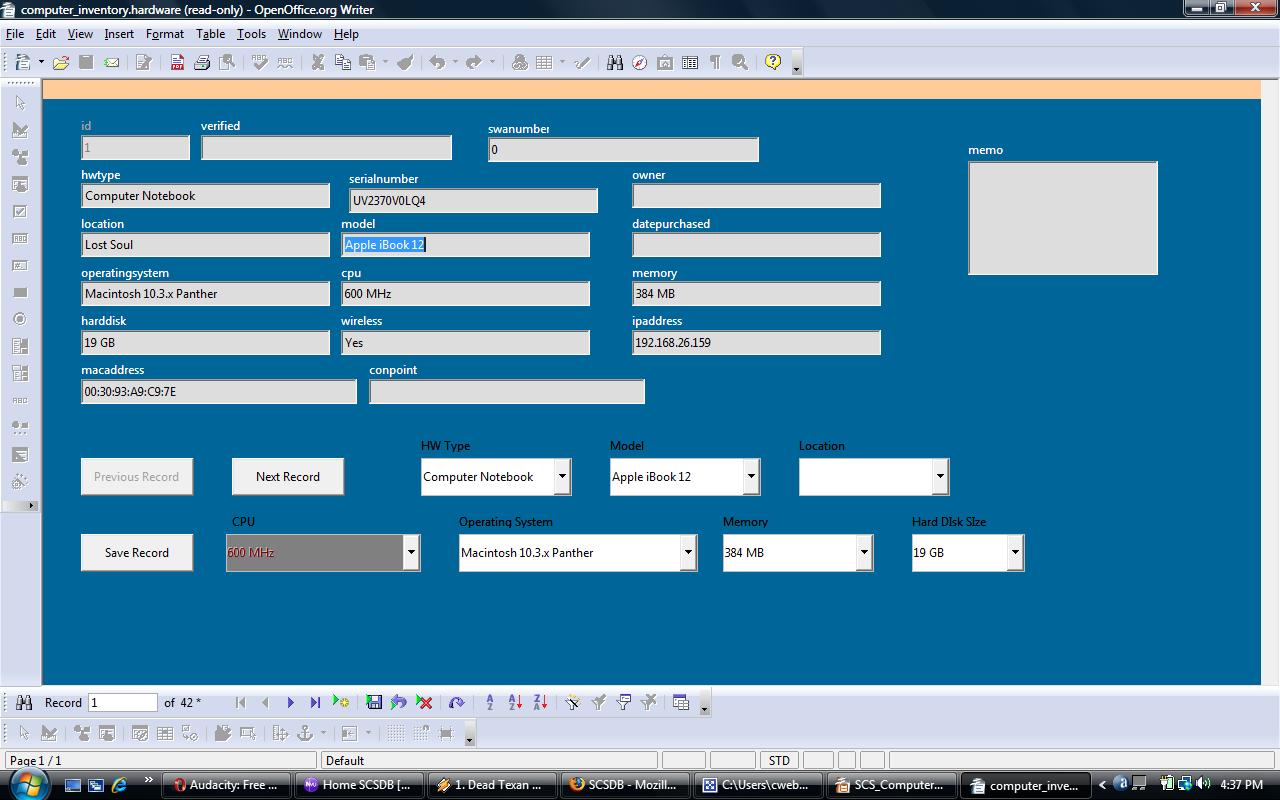Viewport: 1280px width, 800px height.
Task: Expand the HW Type dropdown
Action: [562, 477]
